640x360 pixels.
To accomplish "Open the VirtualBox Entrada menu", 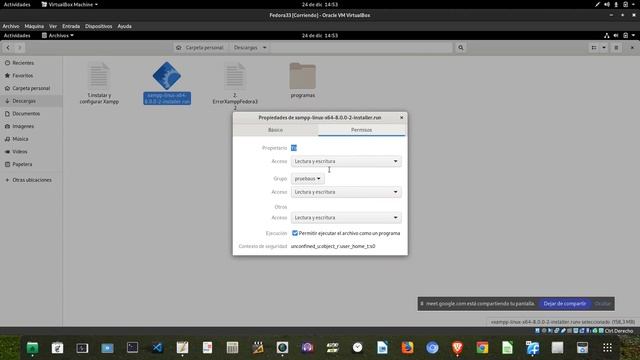I will [71, 26].
